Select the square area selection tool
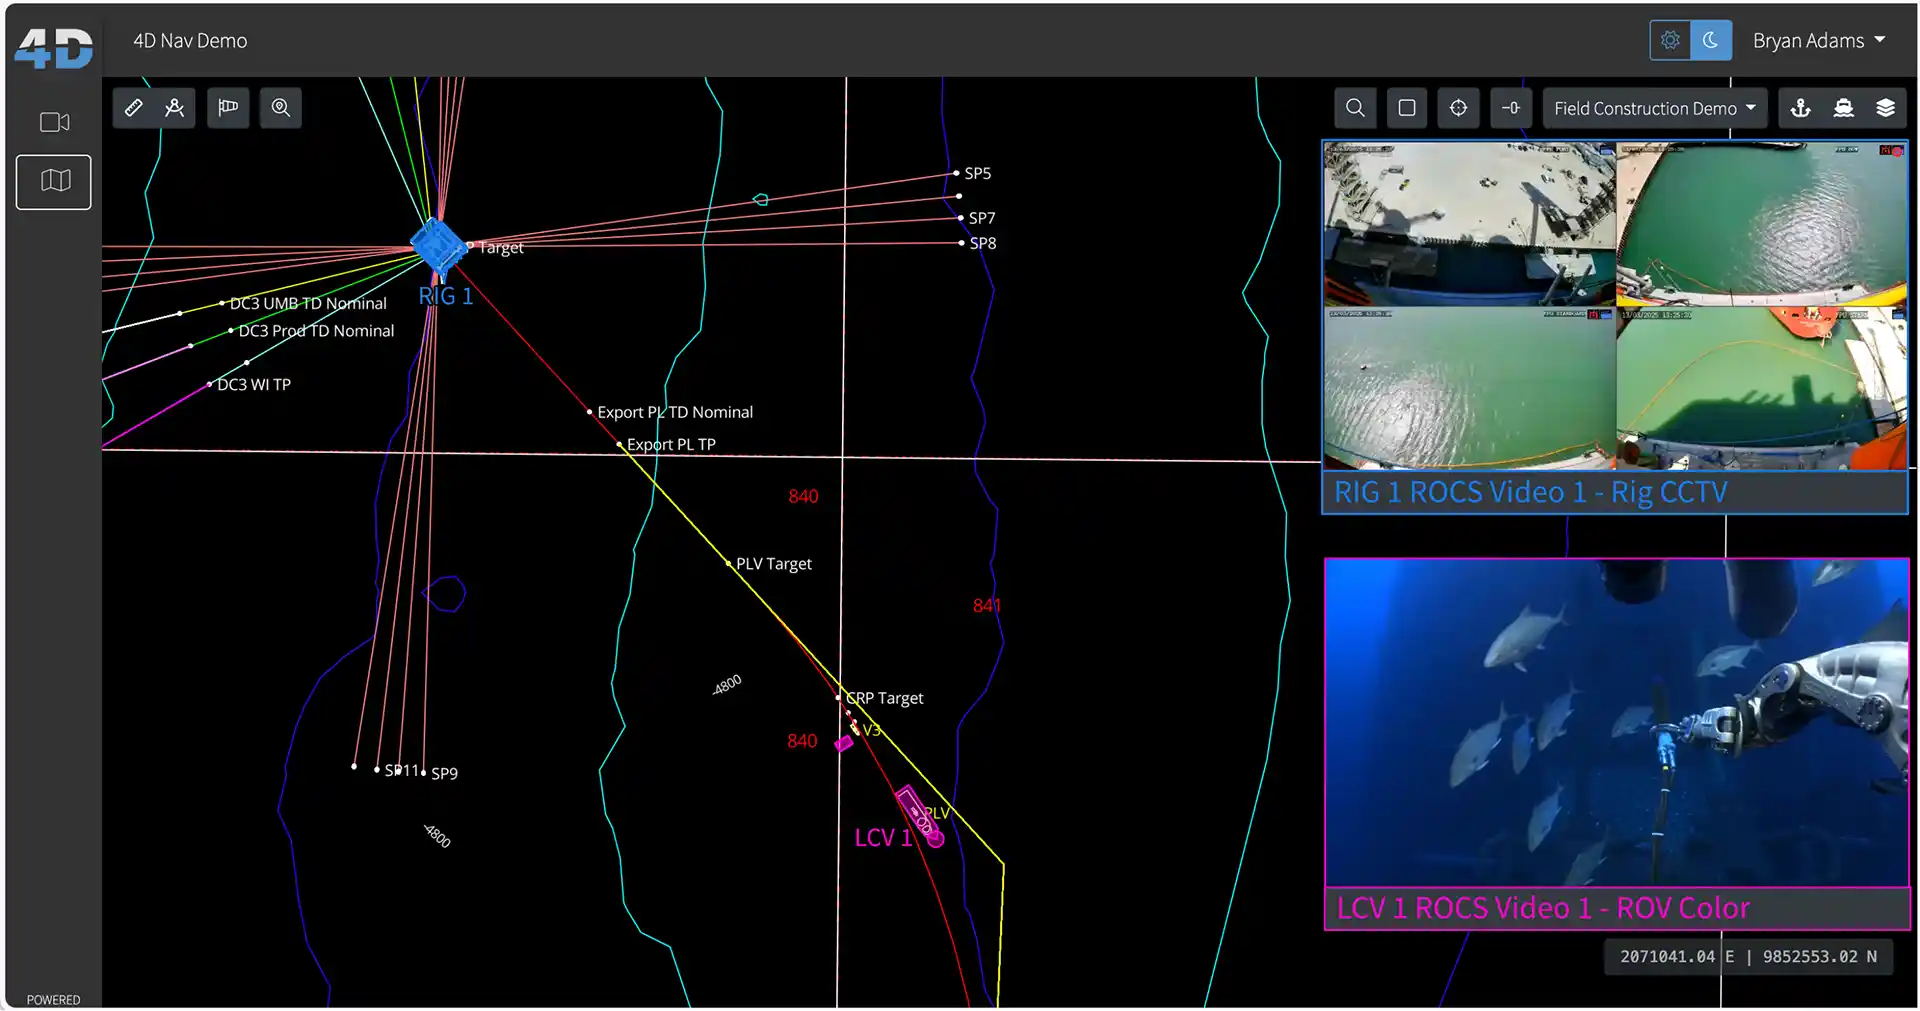 [x=1407, y=108]
